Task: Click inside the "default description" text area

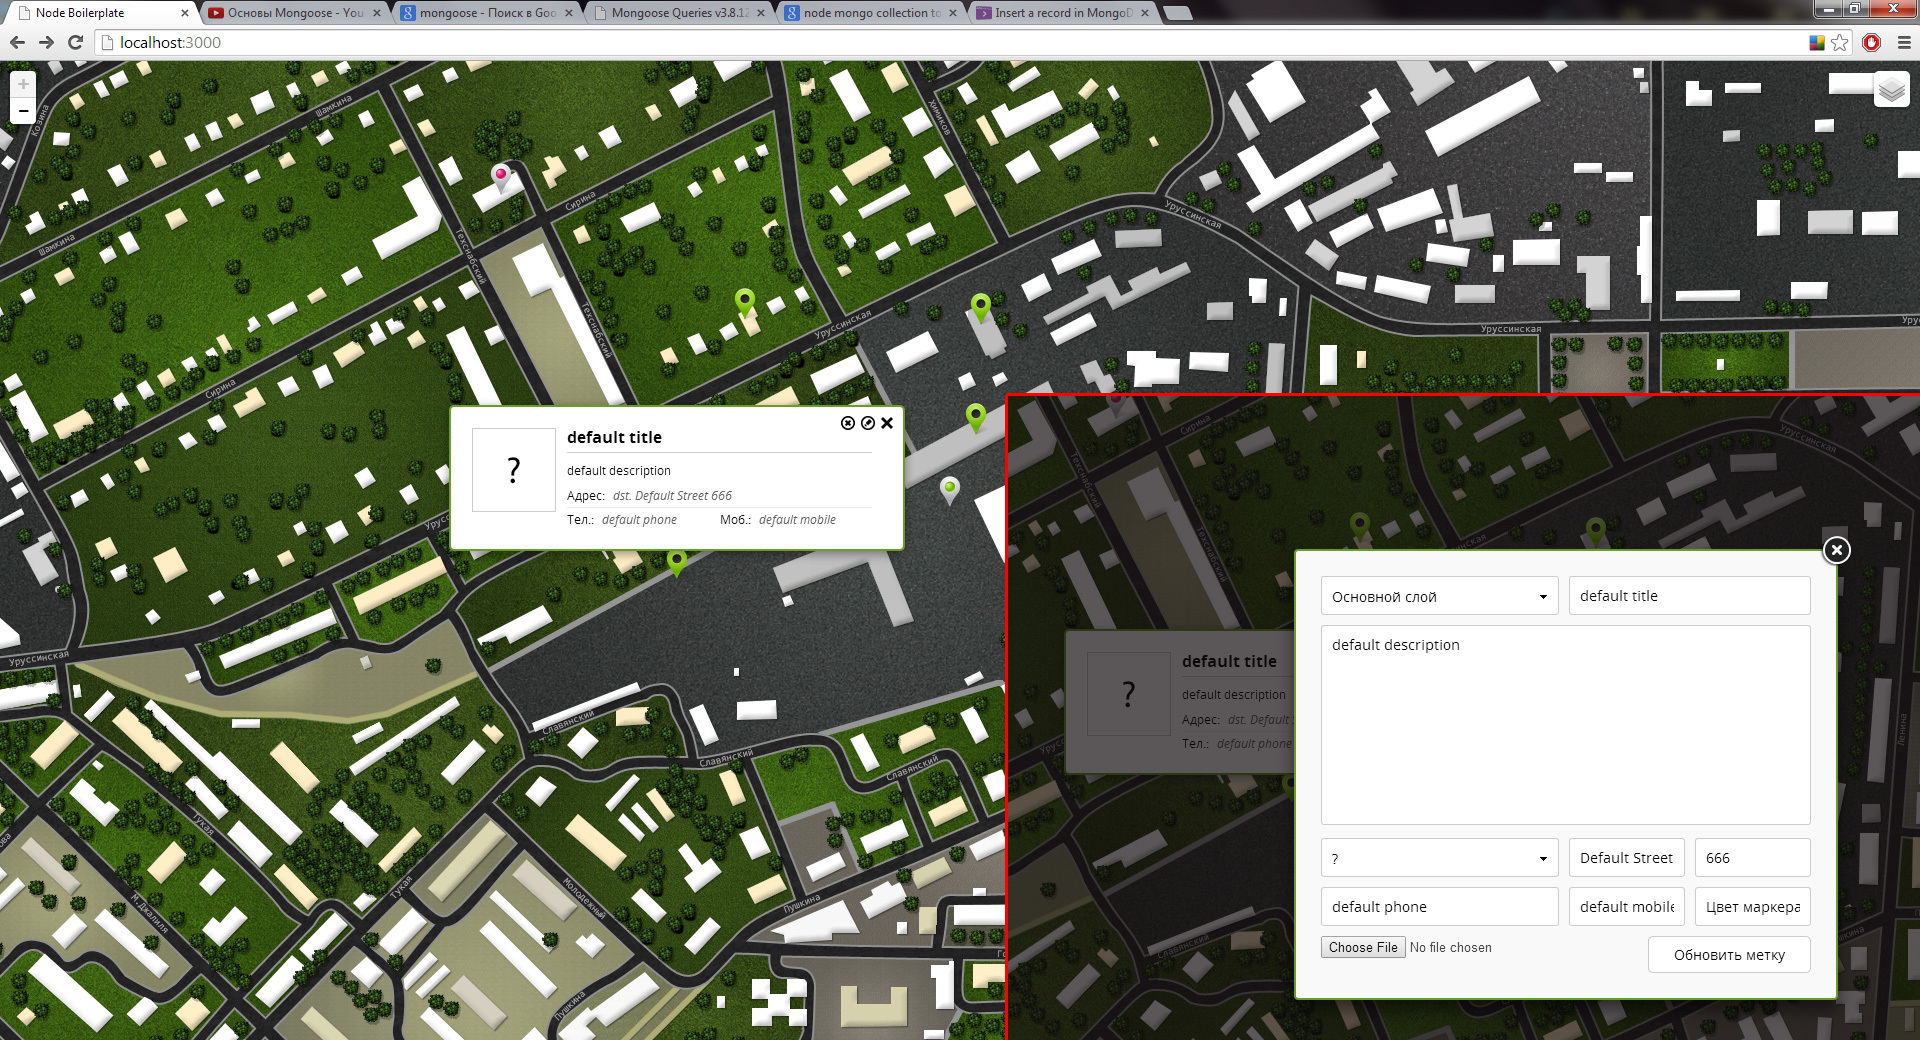Action: tap(1565, 724)
